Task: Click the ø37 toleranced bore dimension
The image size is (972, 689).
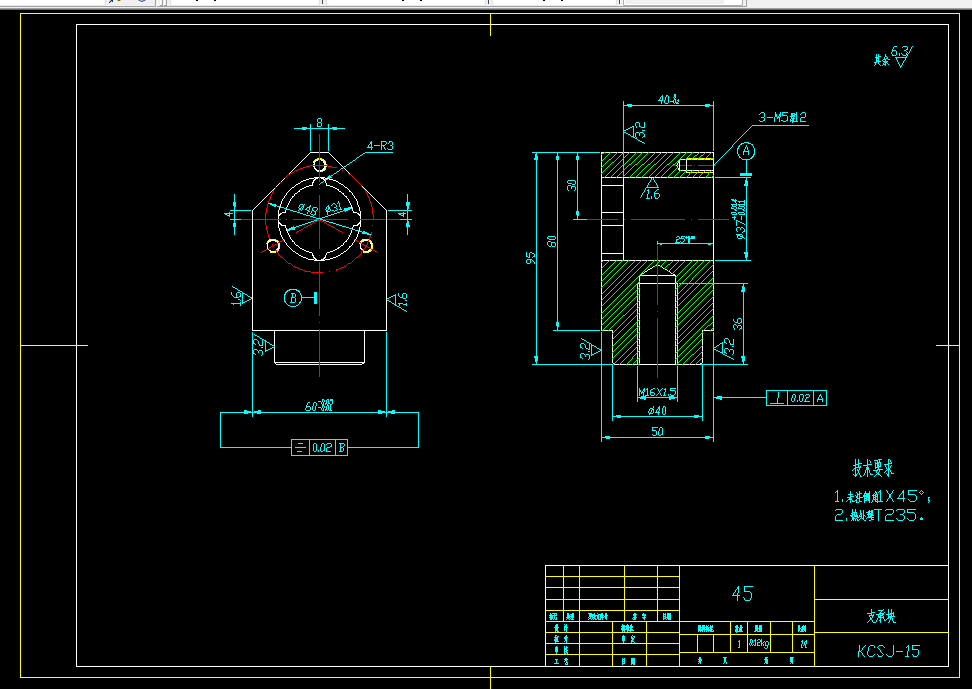Action: 740,219
